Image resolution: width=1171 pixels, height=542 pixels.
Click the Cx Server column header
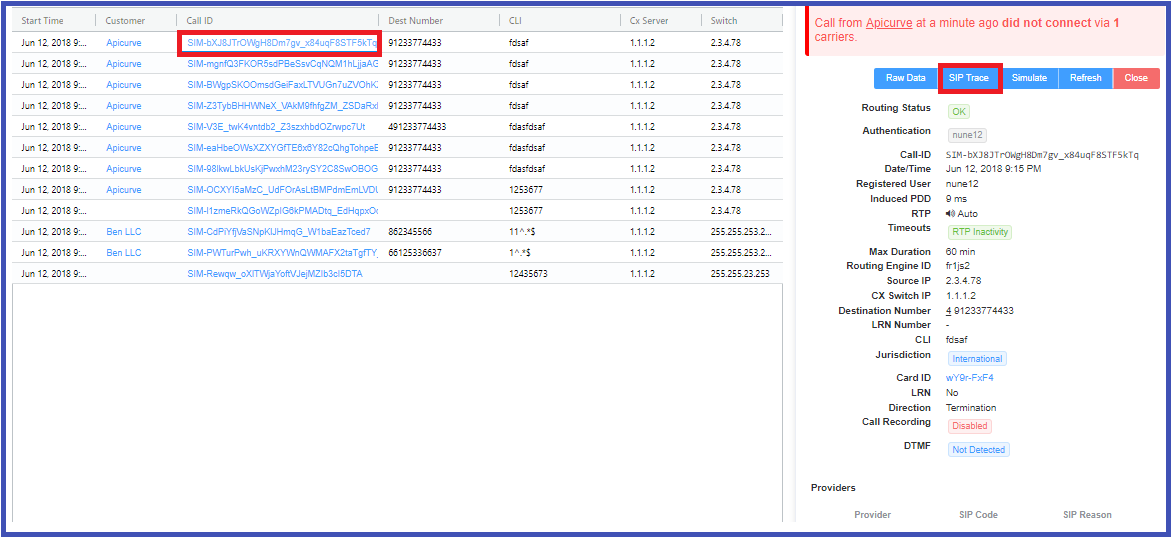coord(651,20)
